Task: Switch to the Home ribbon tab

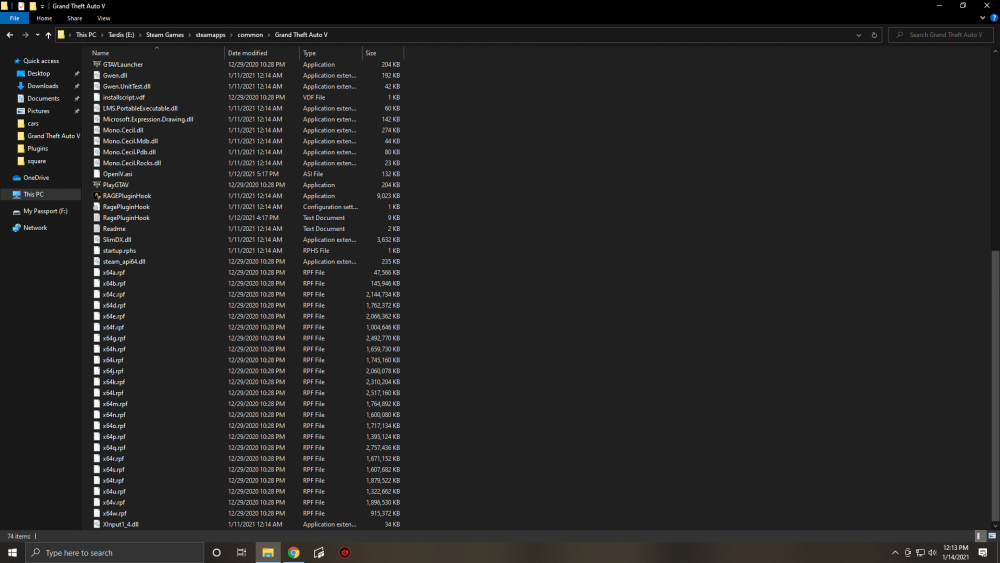Action: click(x=44, y=18)
